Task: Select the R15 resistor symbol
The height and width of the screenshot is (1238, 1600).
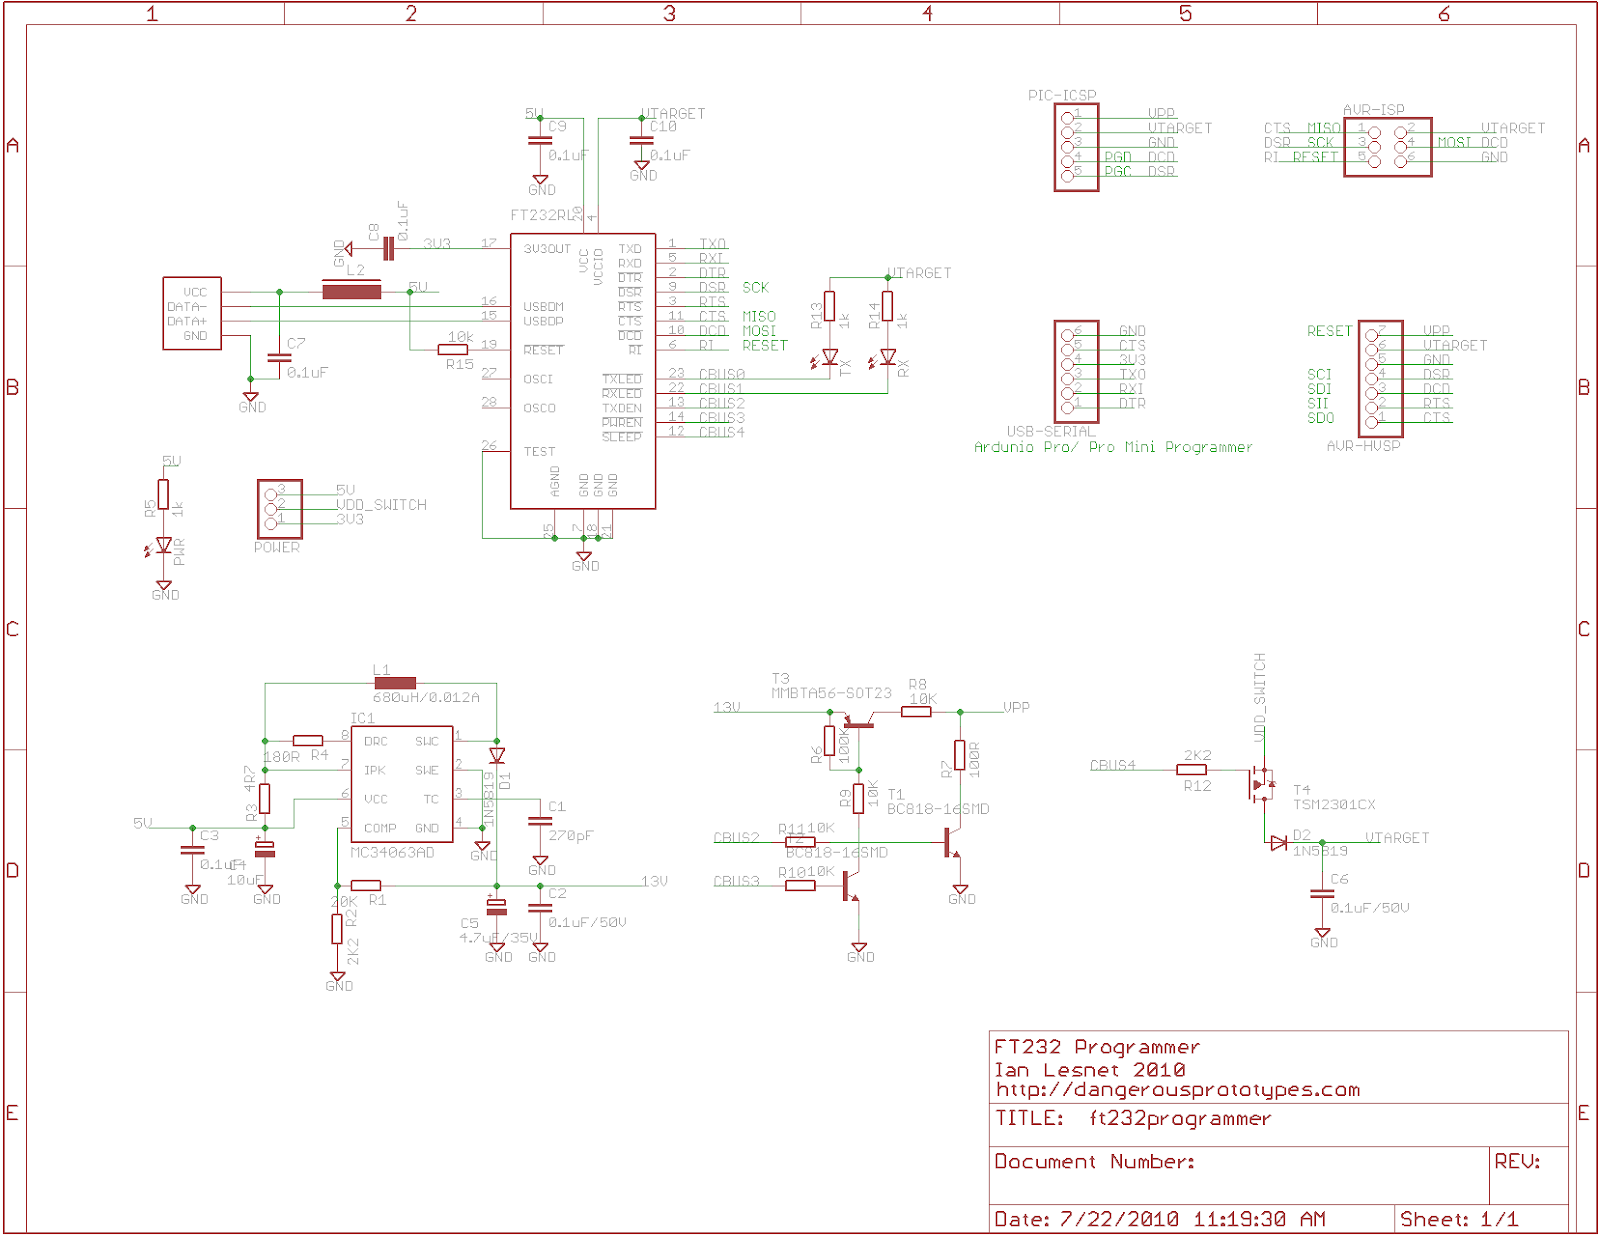Action: click(x=453, y=350)
